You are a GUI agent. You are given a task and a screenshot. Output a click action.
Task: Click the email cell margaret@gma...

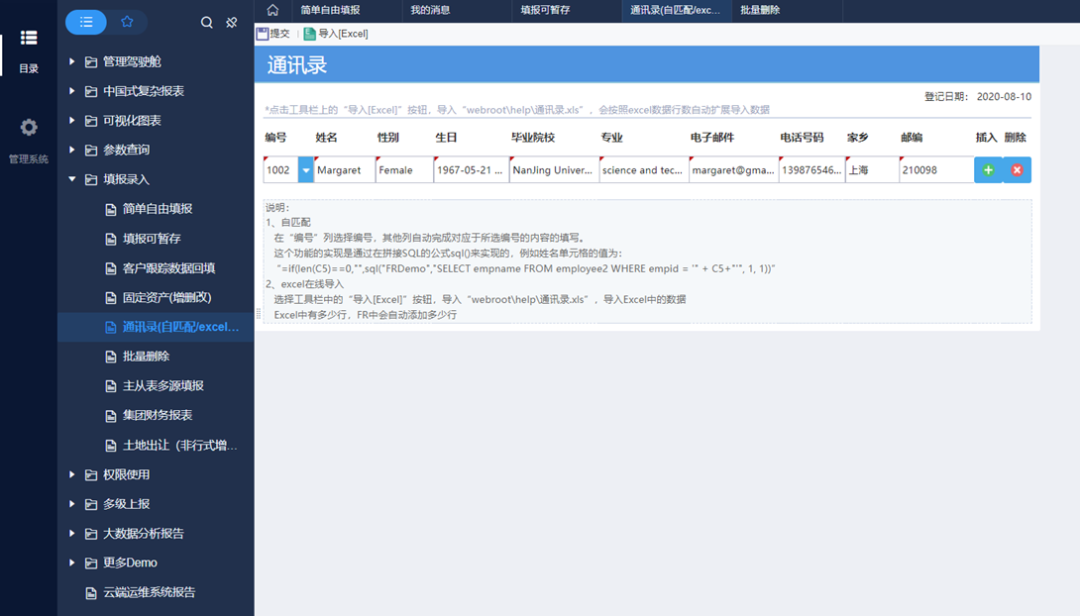(x=734, y=170)
